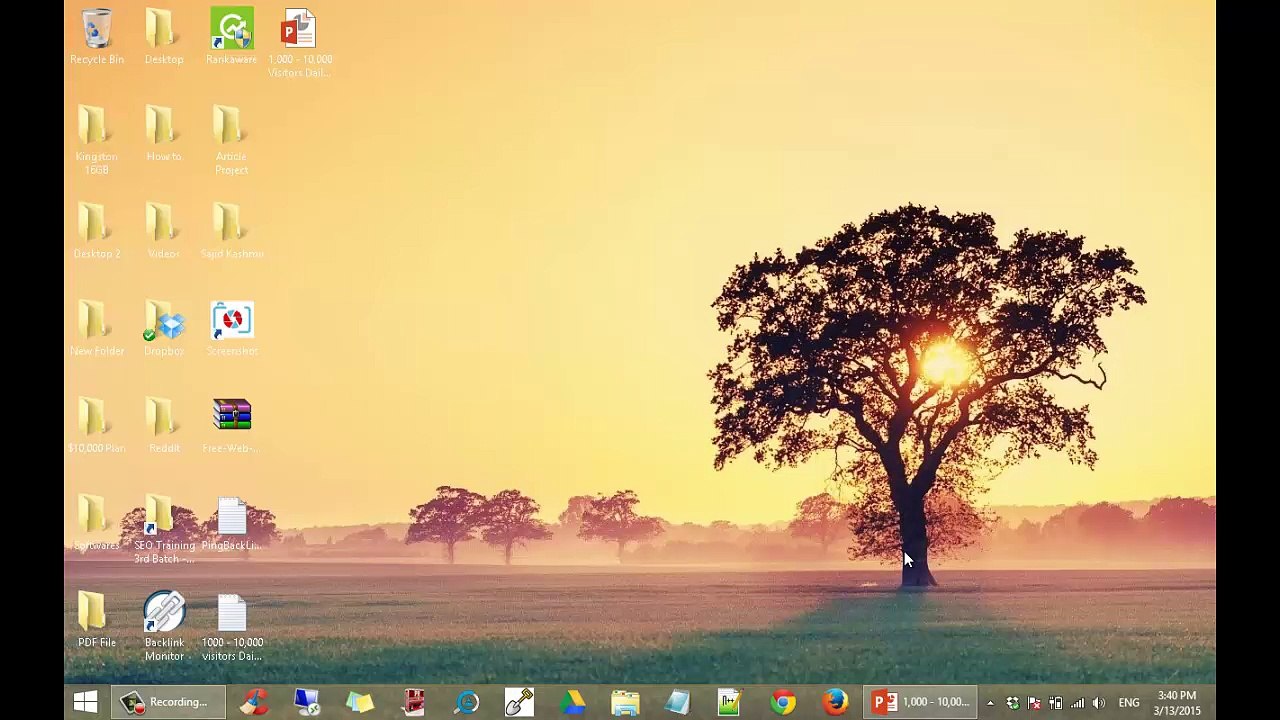Select the PowerPoint file 1,000 - 10,000 Visitors

click(299, 44)
